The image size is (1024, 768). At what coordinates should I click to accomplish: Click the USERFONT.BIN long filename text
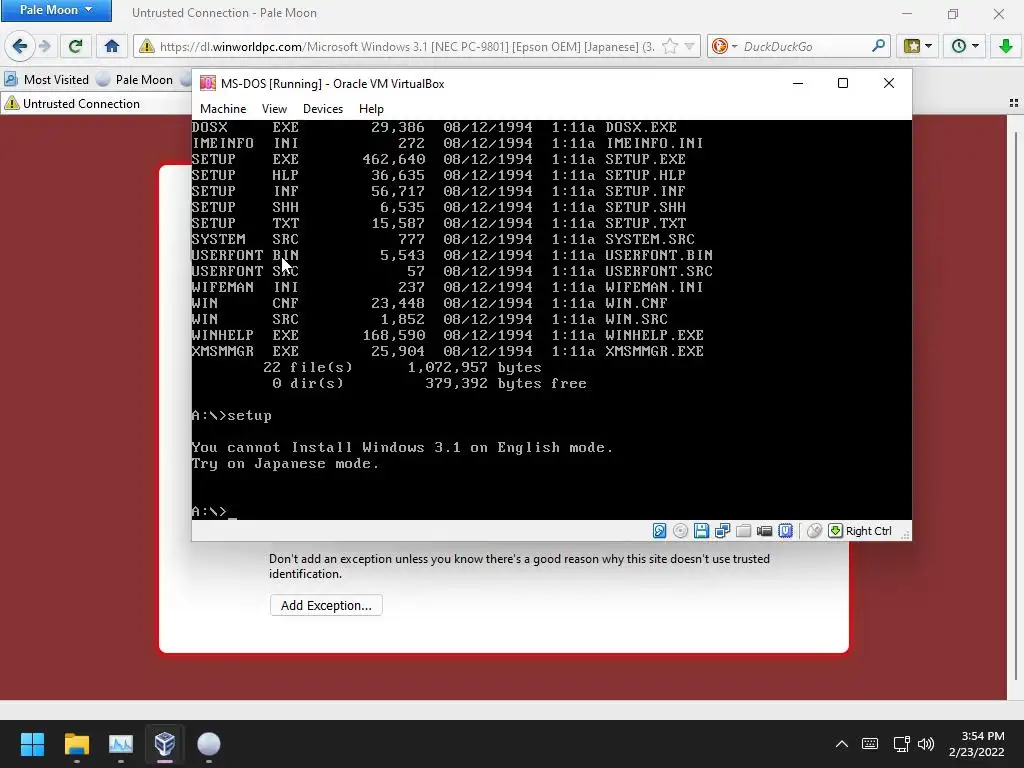[x=658, y=255]
